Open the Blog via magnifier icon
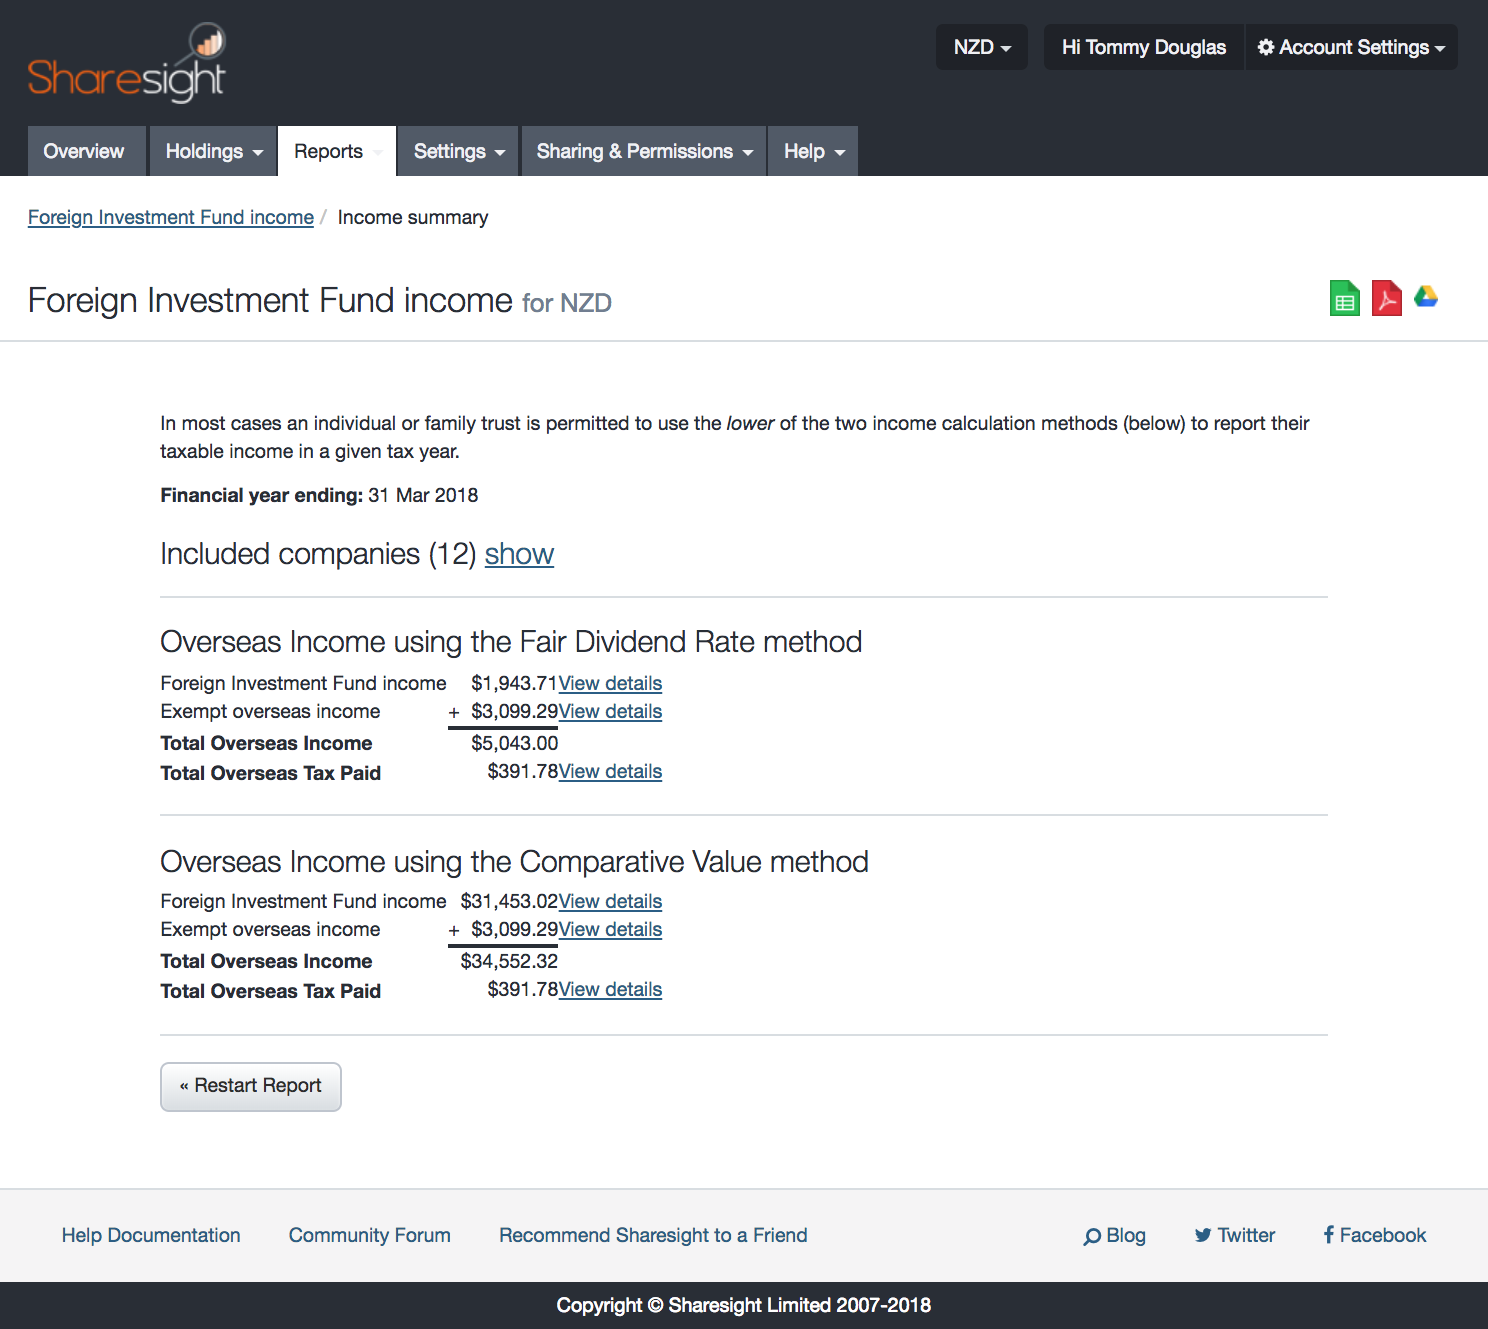 [1114, 1235]
